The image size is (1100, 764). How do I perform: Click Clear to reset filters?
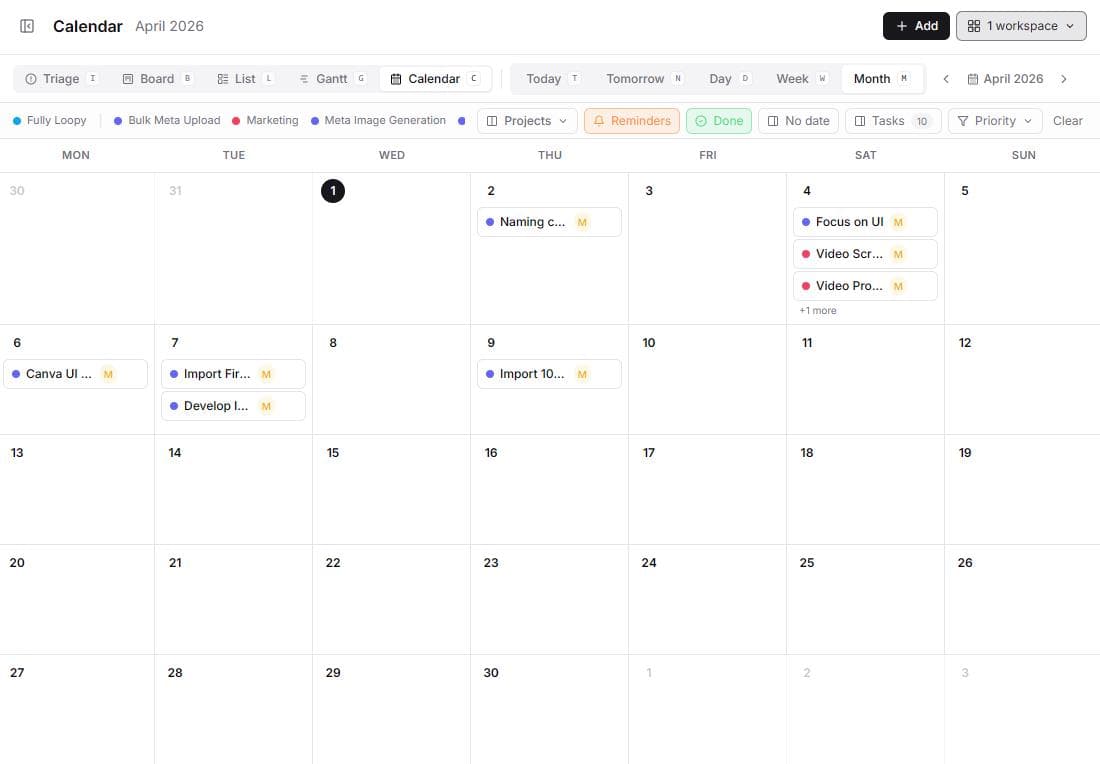(x=1067, y=120)
